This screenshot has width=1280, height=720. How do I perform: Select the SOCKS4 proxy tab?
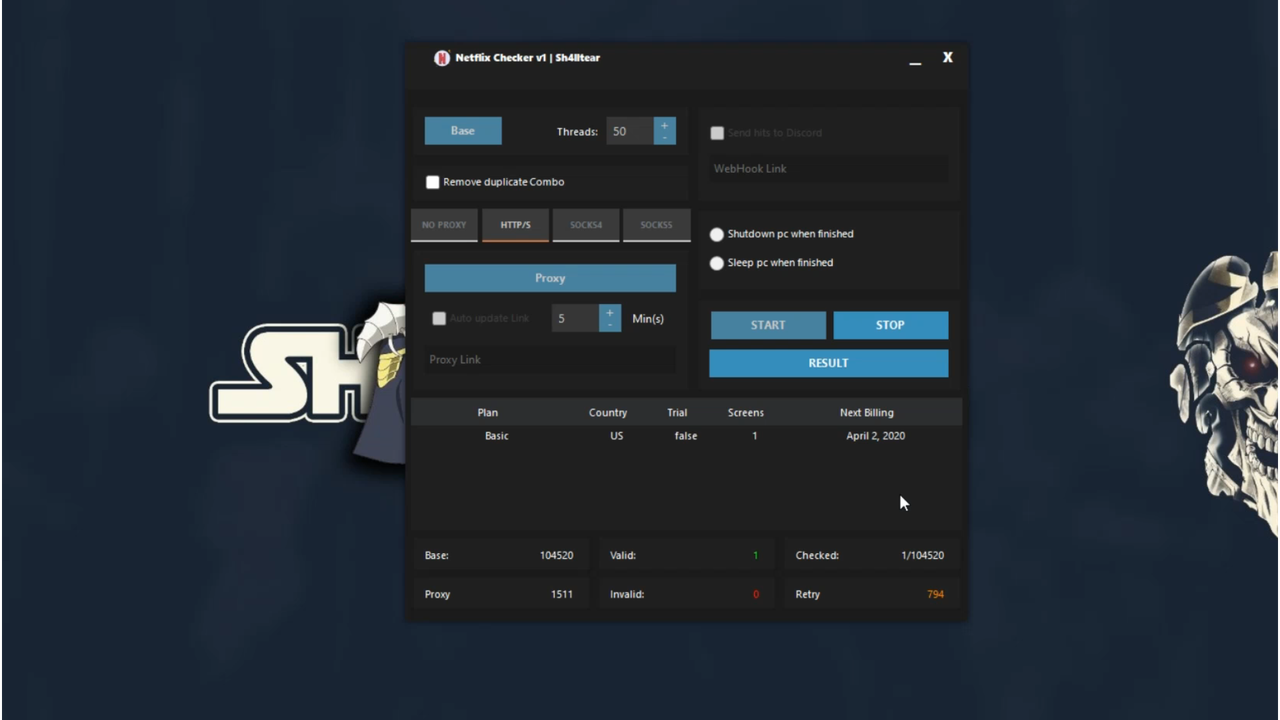click(x=586, y=225)
